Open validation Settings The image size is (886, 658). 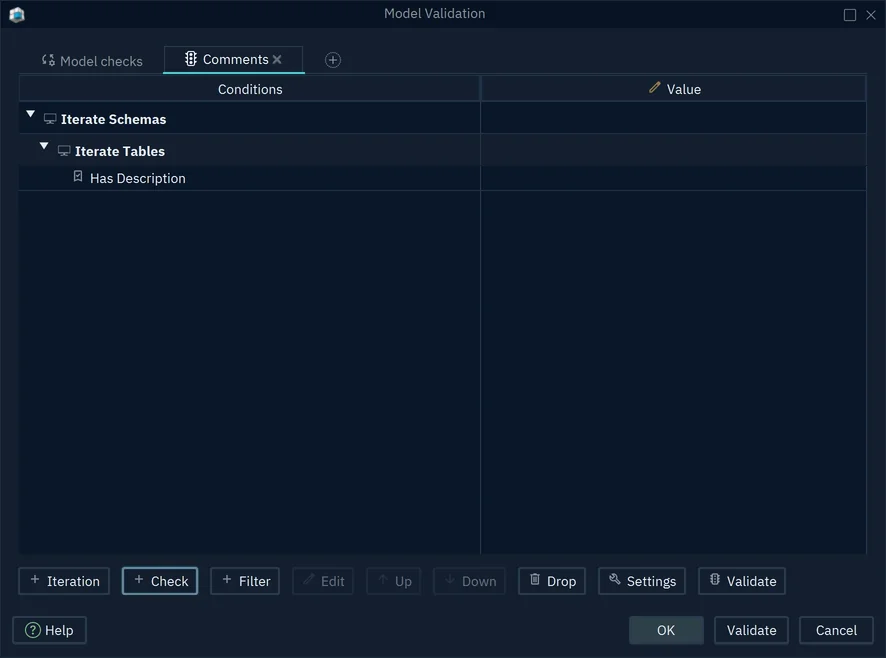pos(642,581)
